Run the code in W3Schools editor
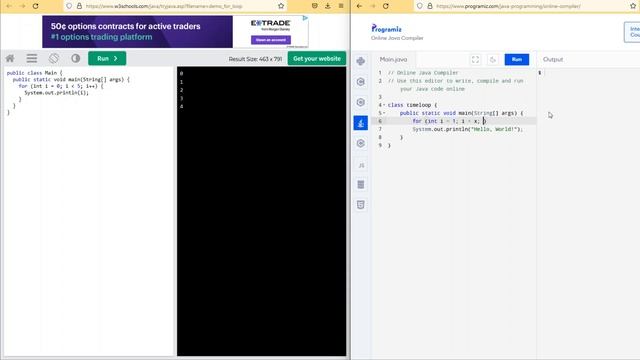The image size is (640, 360). point(107,58)
